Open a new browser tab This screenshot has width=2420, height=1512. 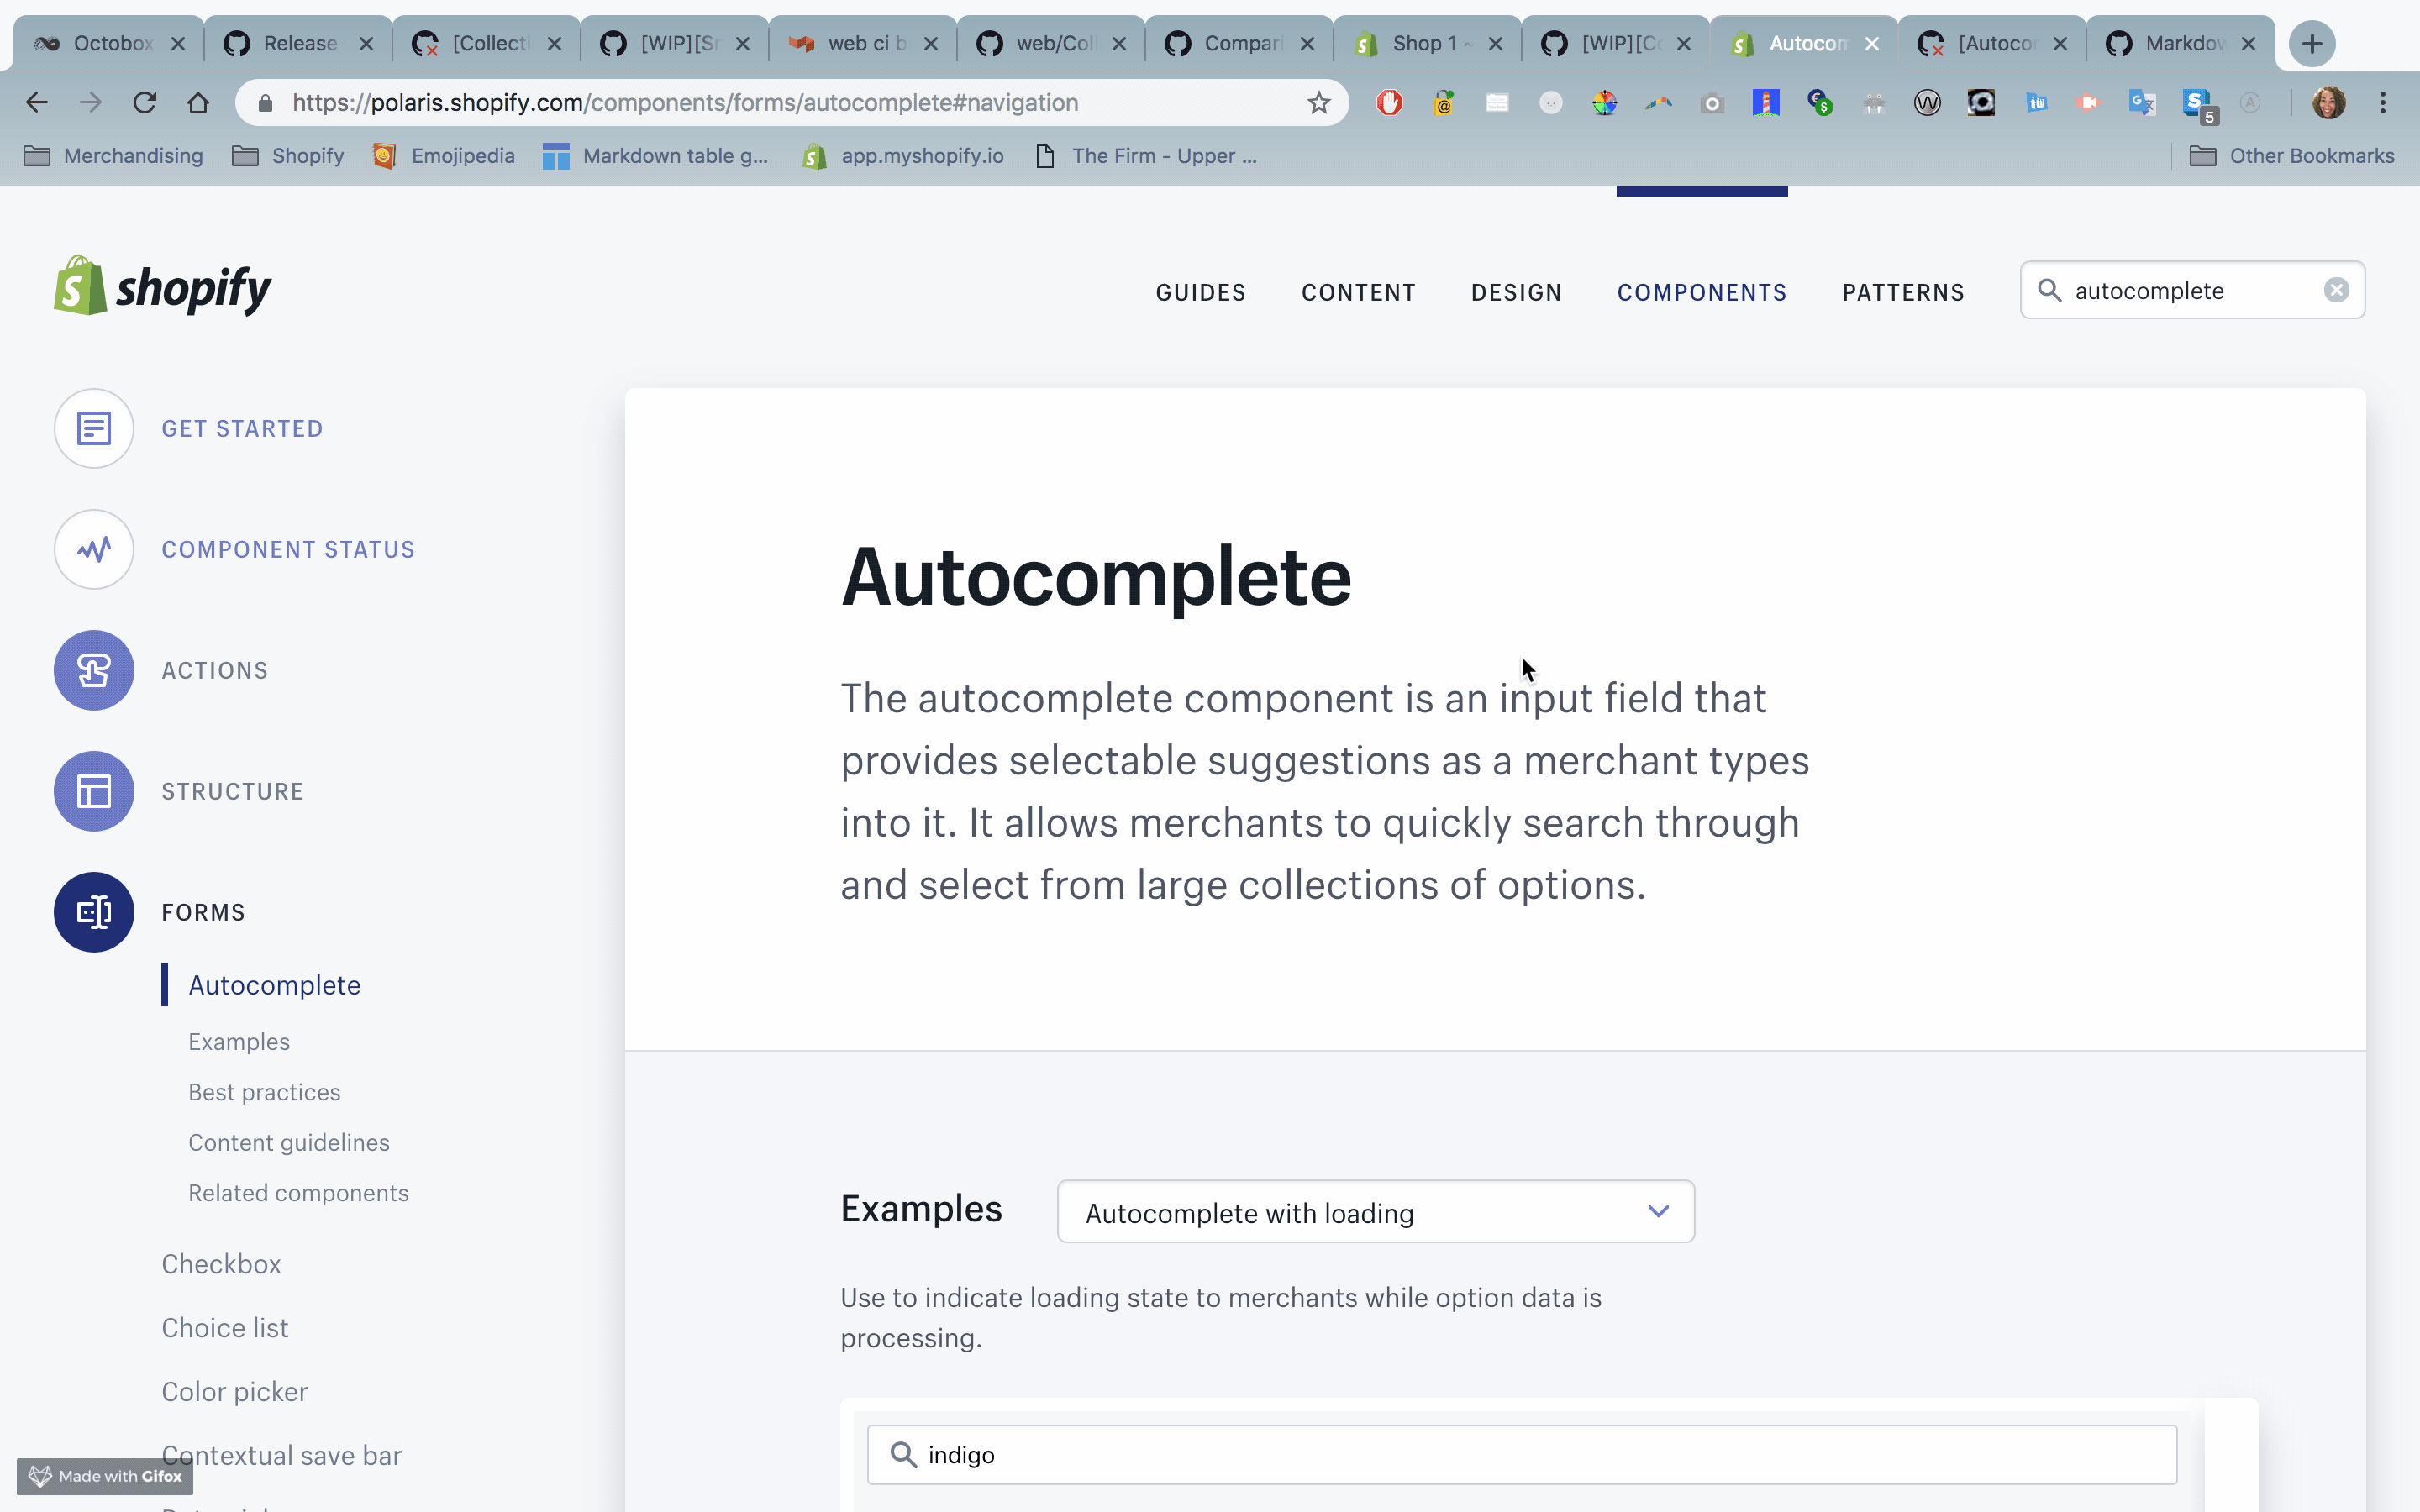(x=2311, y=43)
